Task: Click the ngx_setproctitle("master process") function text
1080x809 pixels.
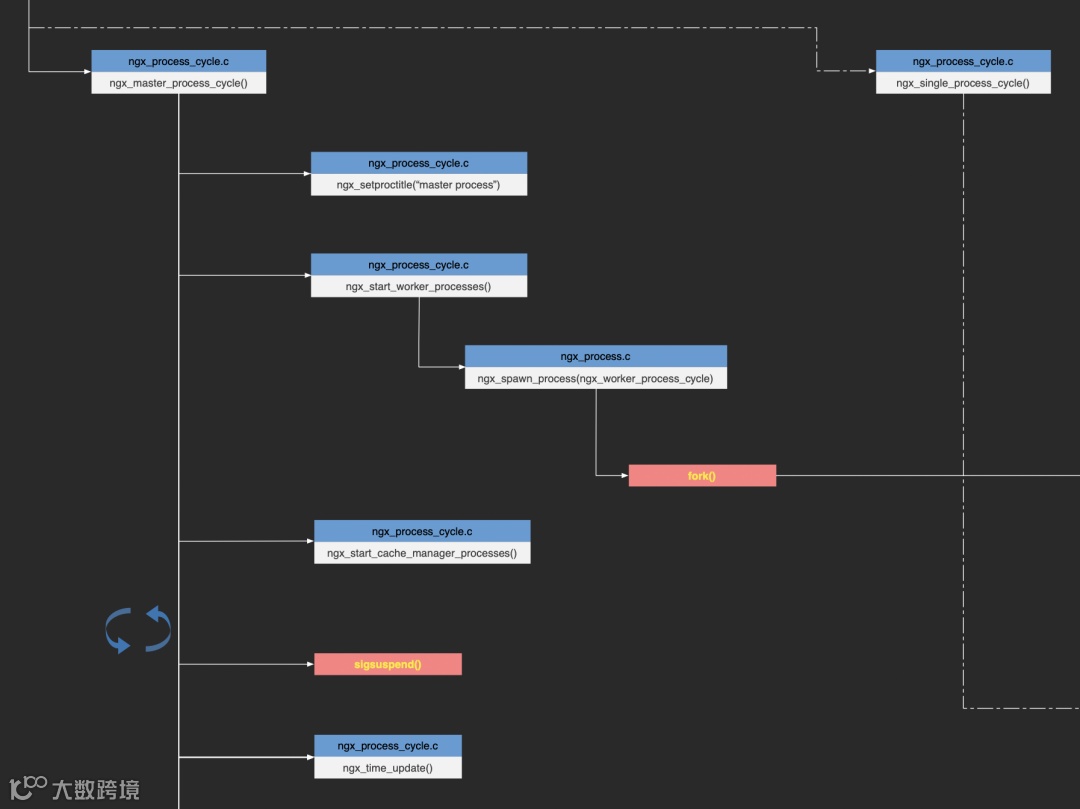Action: 418,185
